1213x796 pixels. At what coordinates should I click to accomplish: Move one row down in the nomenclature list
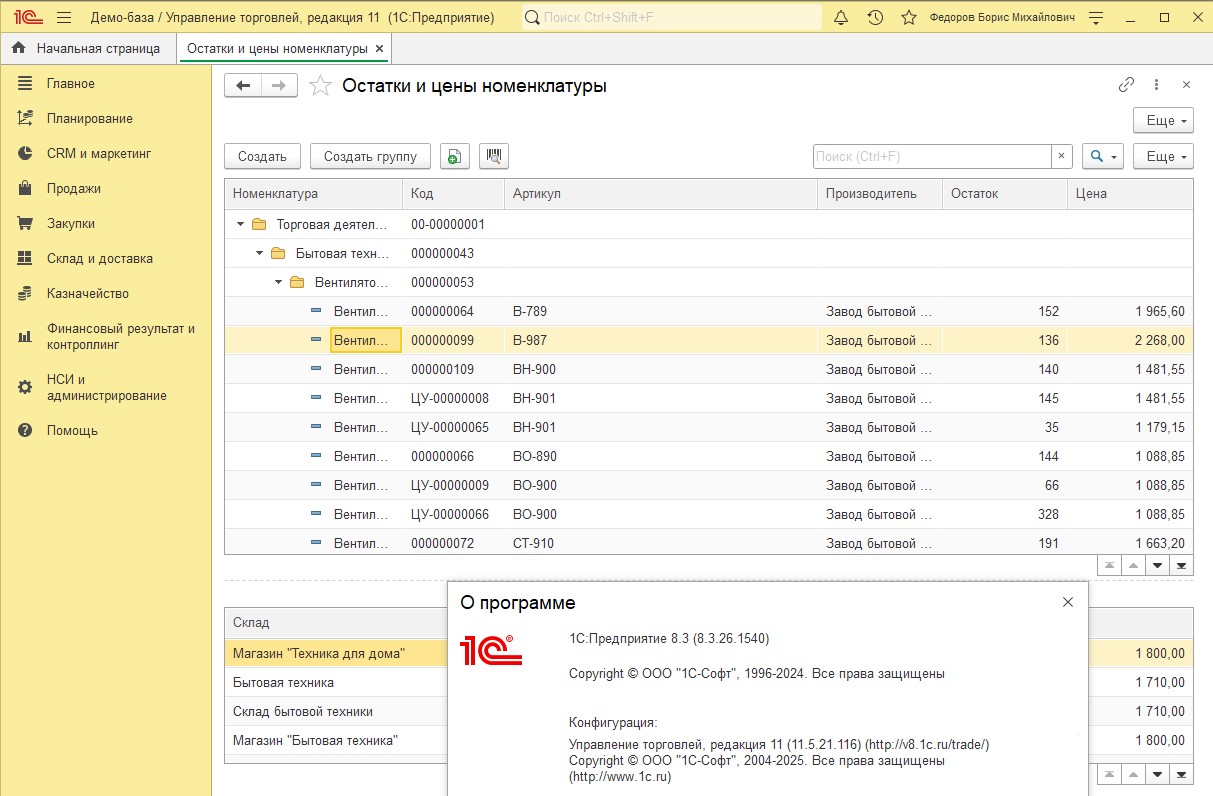pos(1158,565)
